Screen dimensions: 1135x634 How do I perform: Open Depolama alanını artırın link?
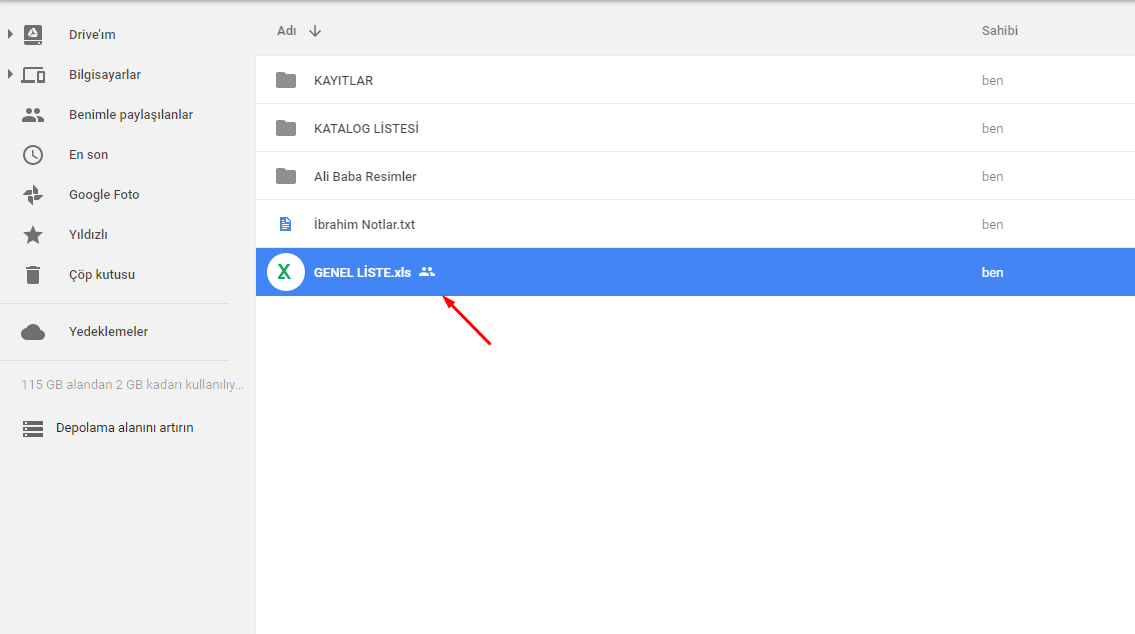click(125, 428)
